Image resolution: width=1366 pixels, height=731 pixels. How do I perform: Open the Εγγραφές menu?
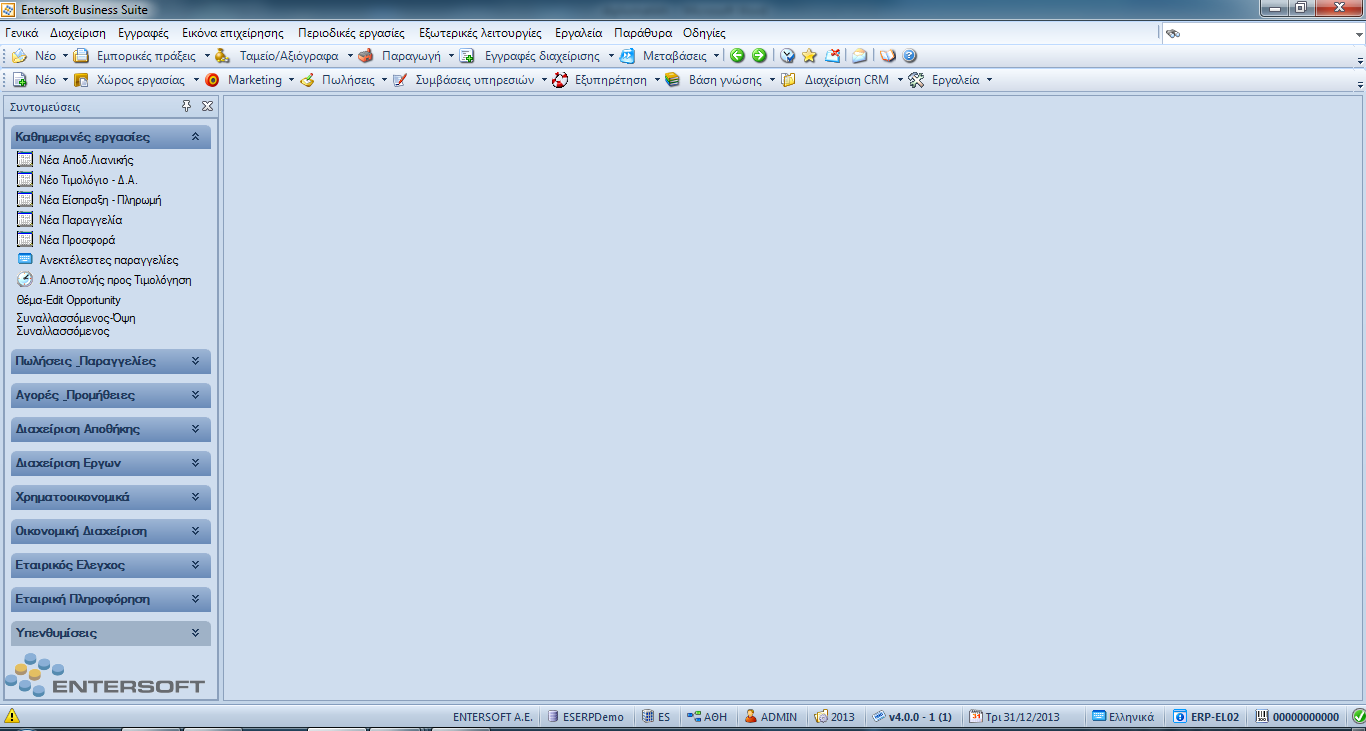pyautogui.click(x=143, y=33)
